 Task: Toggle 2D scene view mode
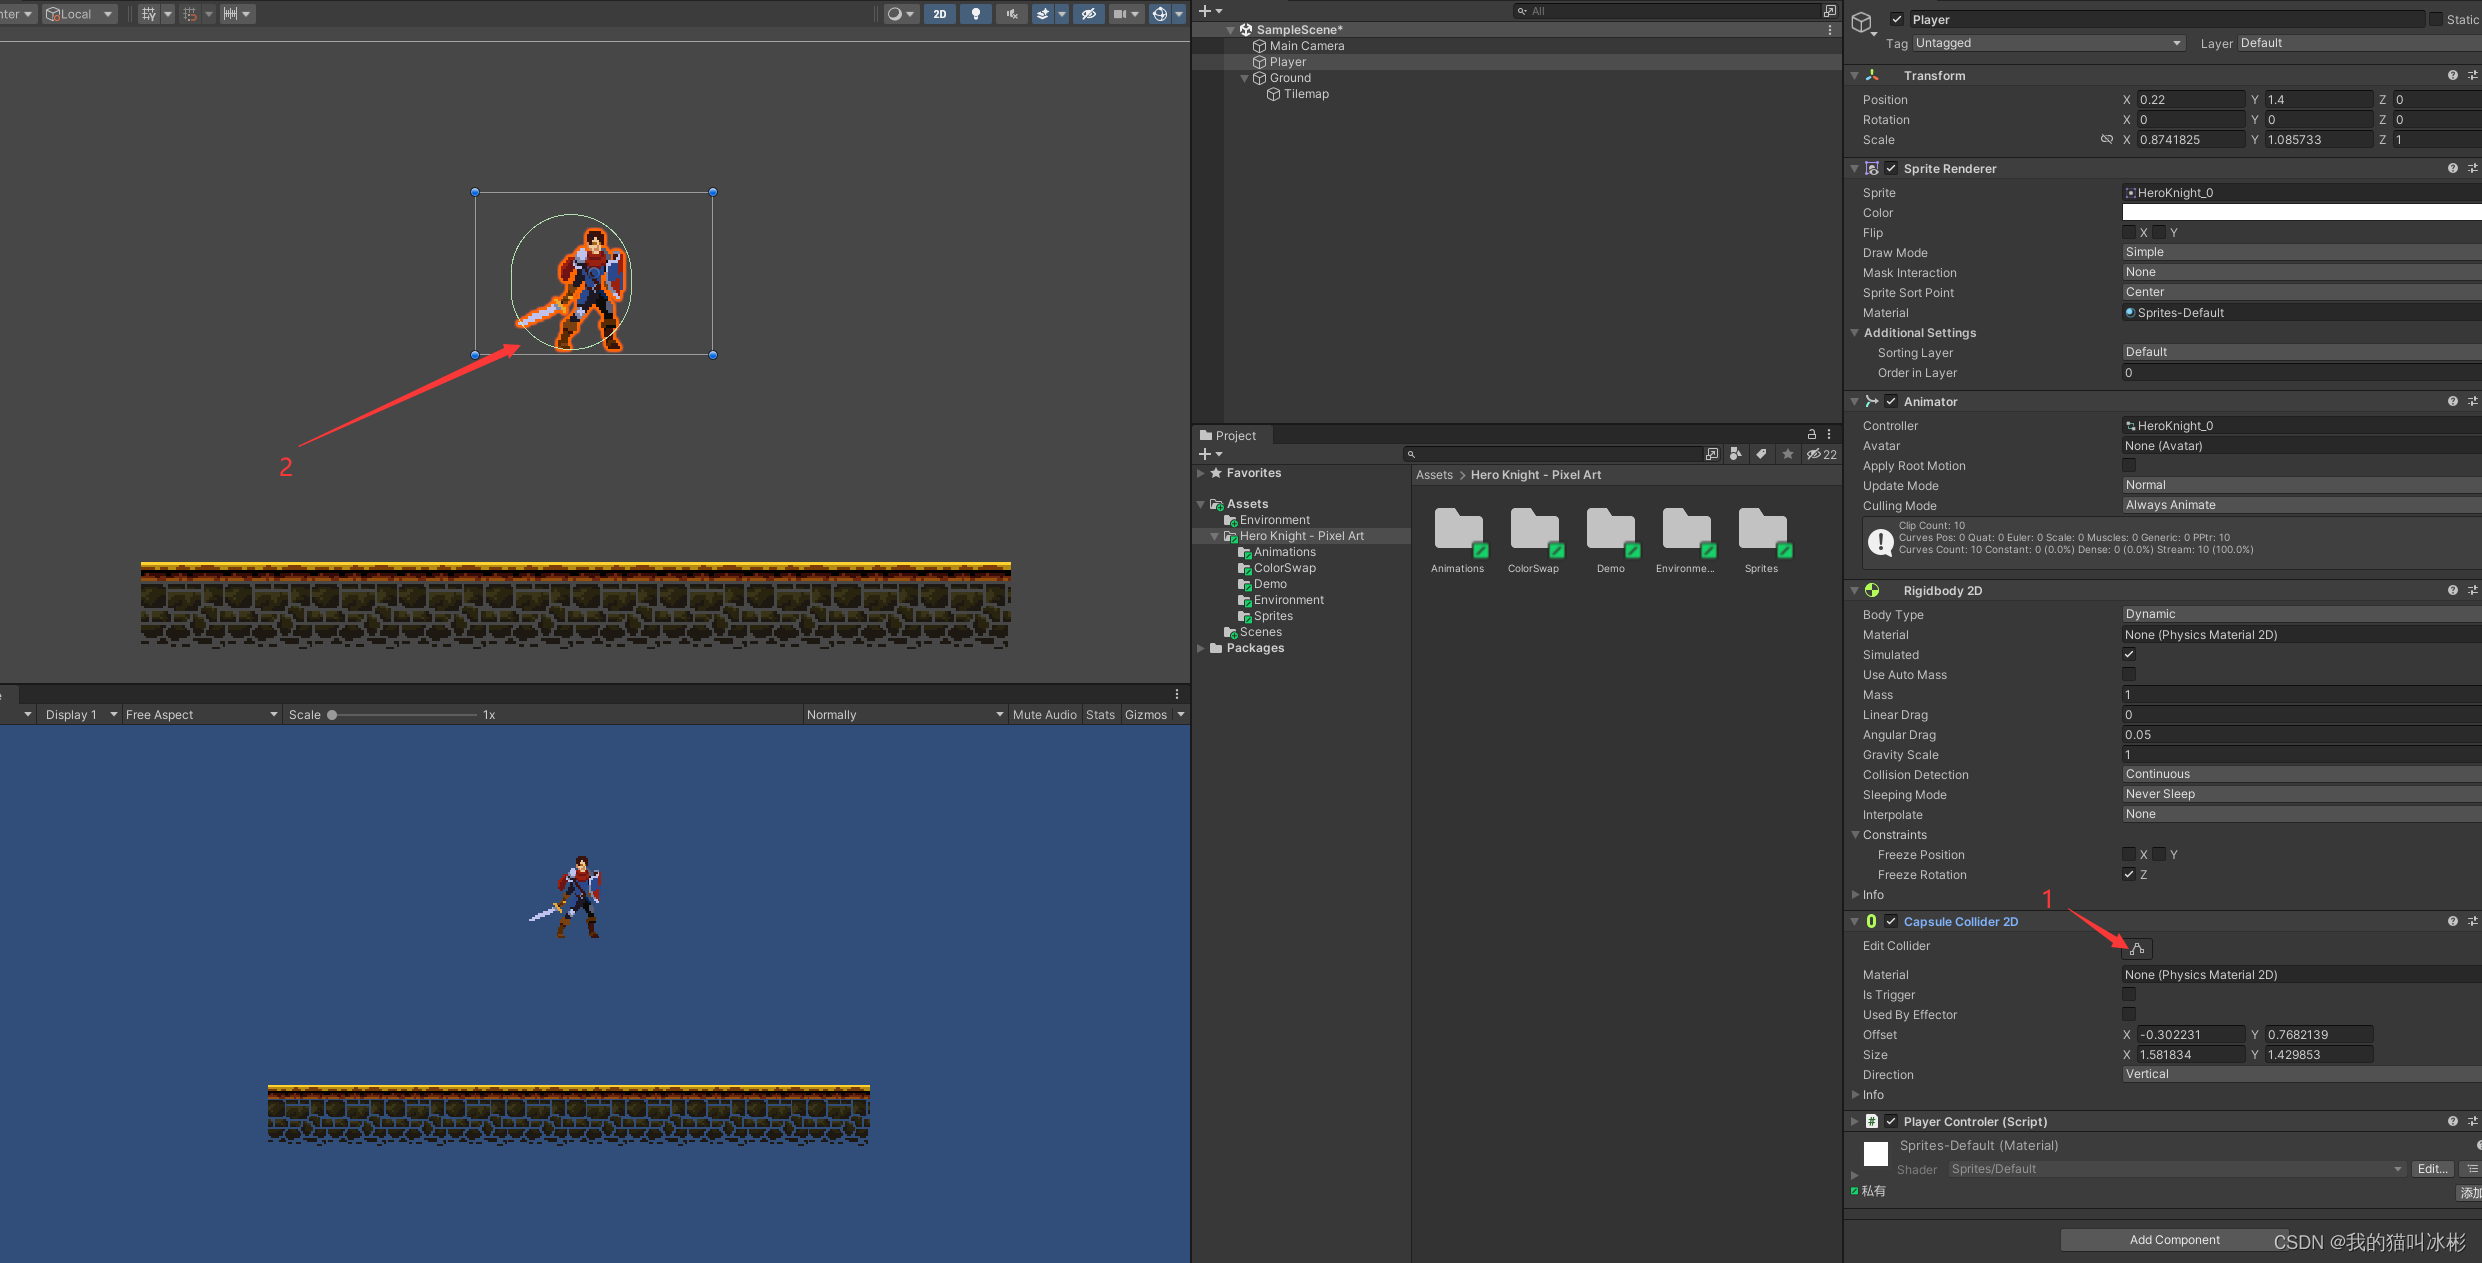pos(939,14)
